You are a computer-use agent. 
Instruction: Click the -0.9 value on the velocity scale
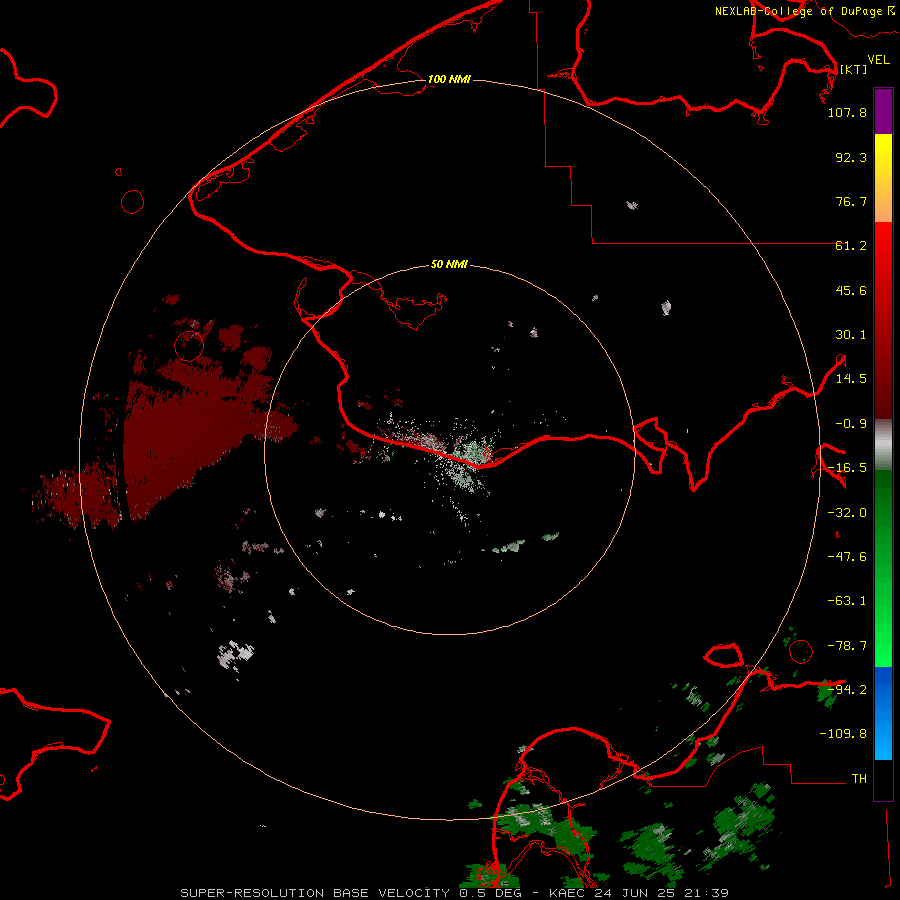coord(851,424)
